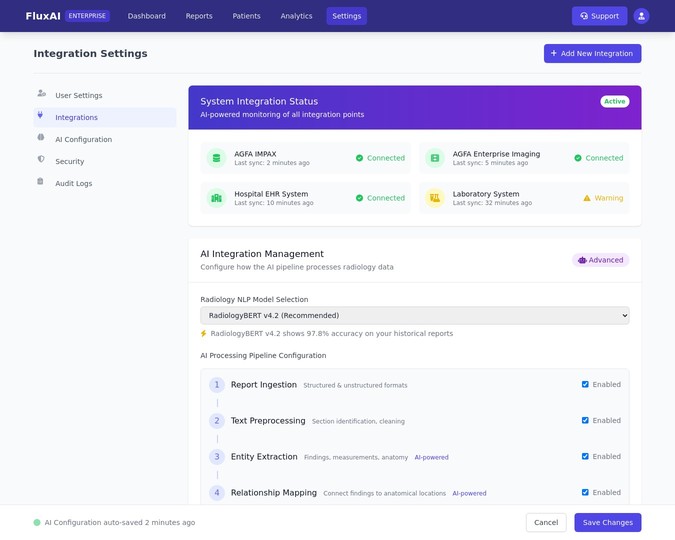This screenshot has height=540, width=675.
Task: Click the AGFA Enterprise Imaging archive icon
Action: click(x=435, y=158)
